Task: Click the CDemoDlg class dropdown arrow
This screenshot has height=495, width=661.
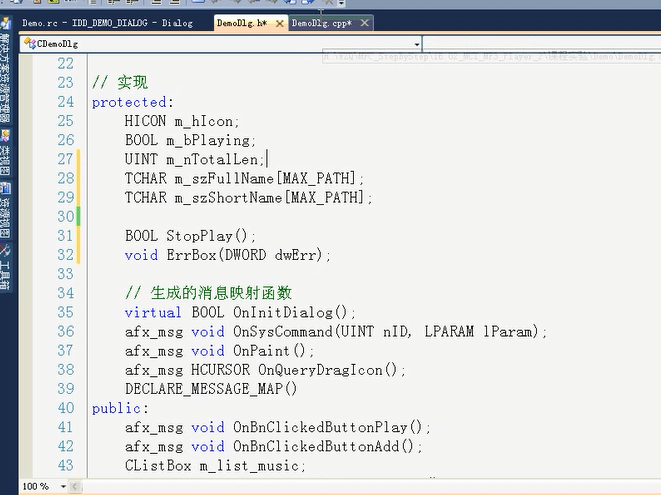Action: [416, 44]
